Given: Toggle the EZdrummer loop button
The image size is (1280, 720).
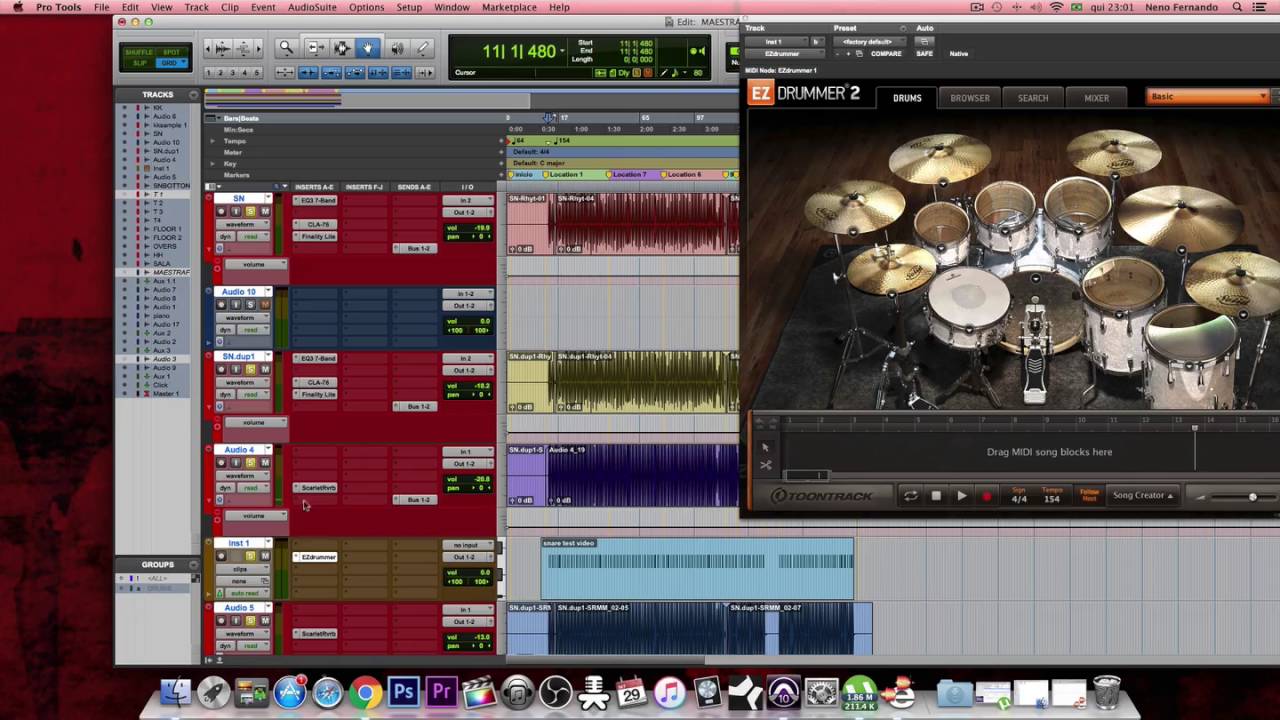Looking at the screenshot, I should (910, 496).
